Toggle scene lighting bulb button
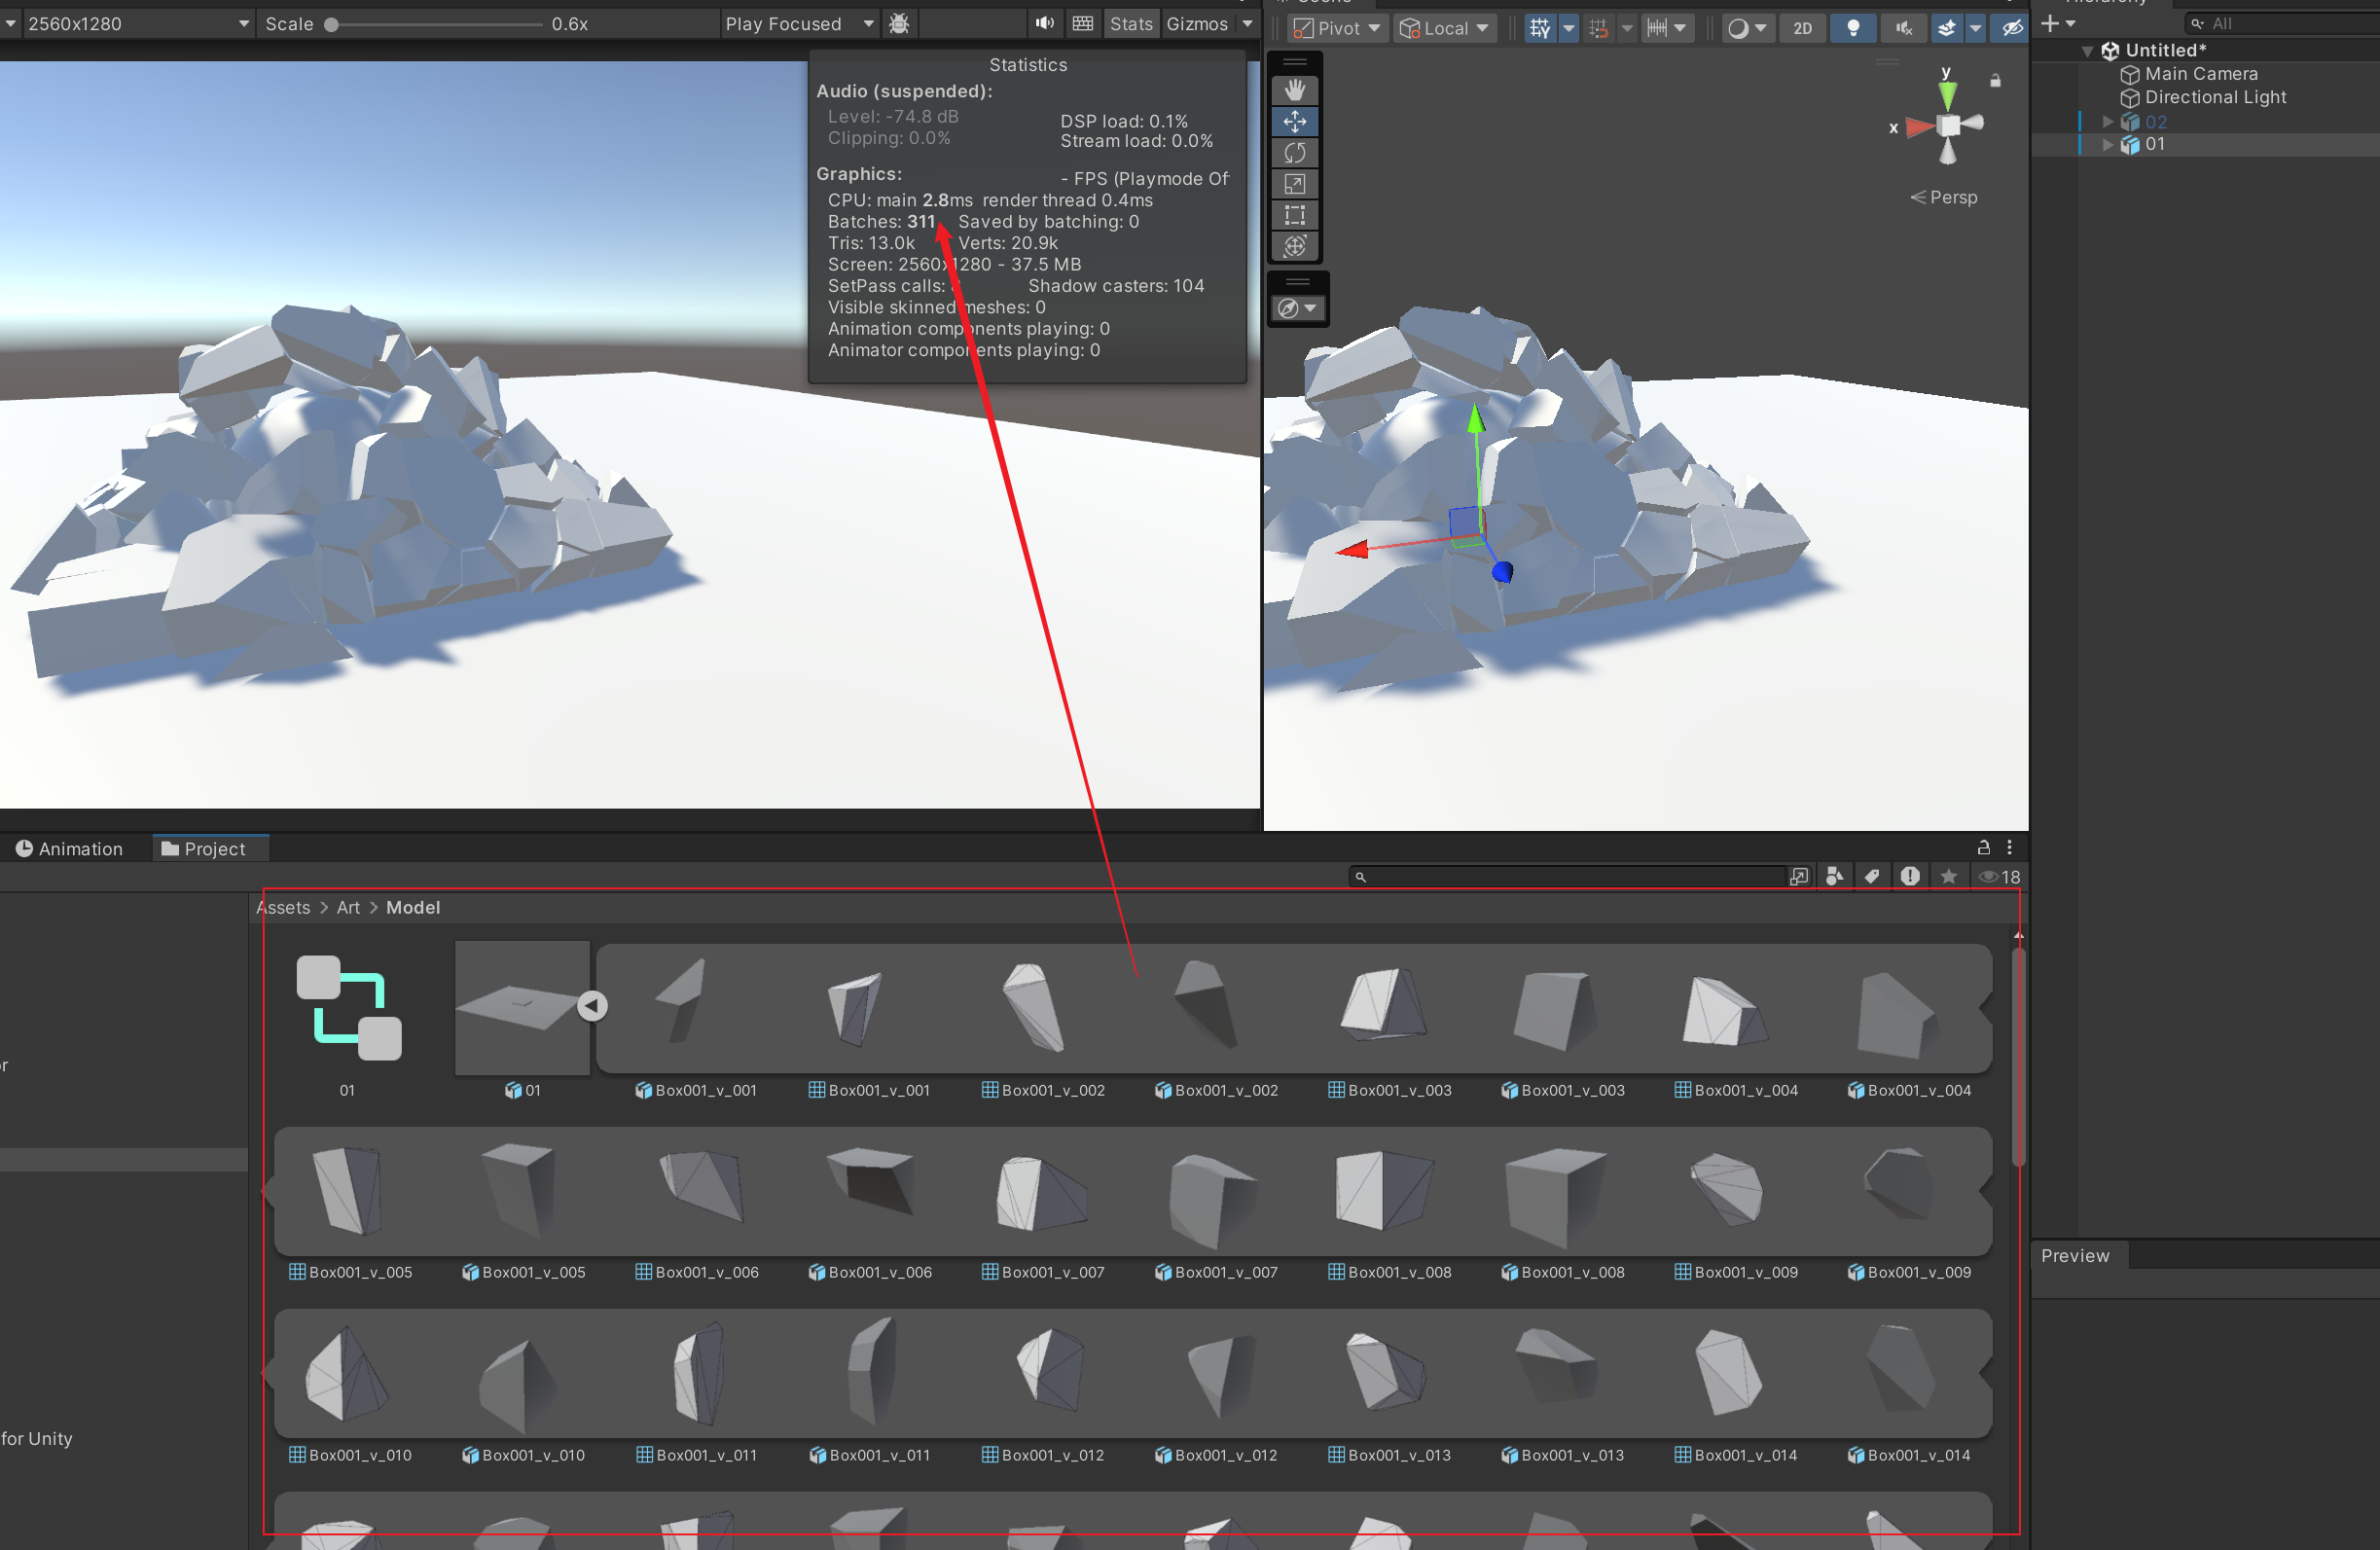The image size is (2380, 1550). pos(1852,29)
